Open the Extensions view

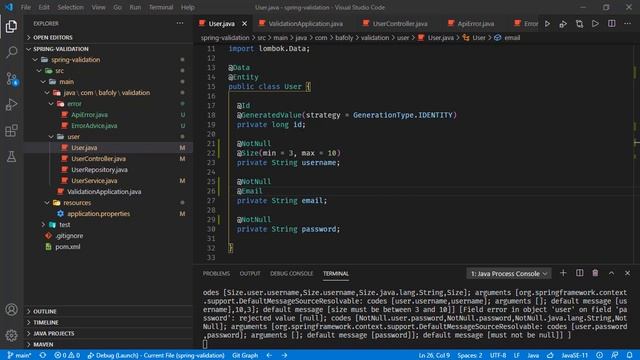click(11, 131)
